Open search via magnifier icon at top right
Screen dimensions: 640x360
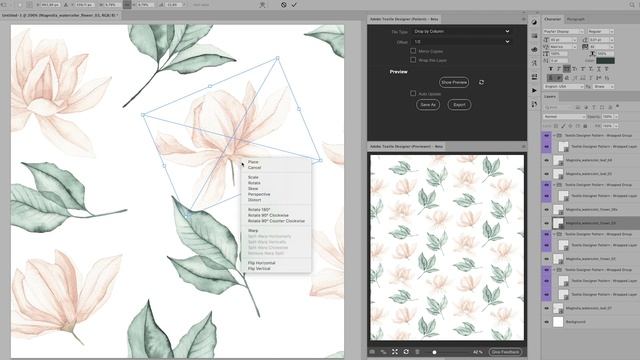click(x=631, y=5)
